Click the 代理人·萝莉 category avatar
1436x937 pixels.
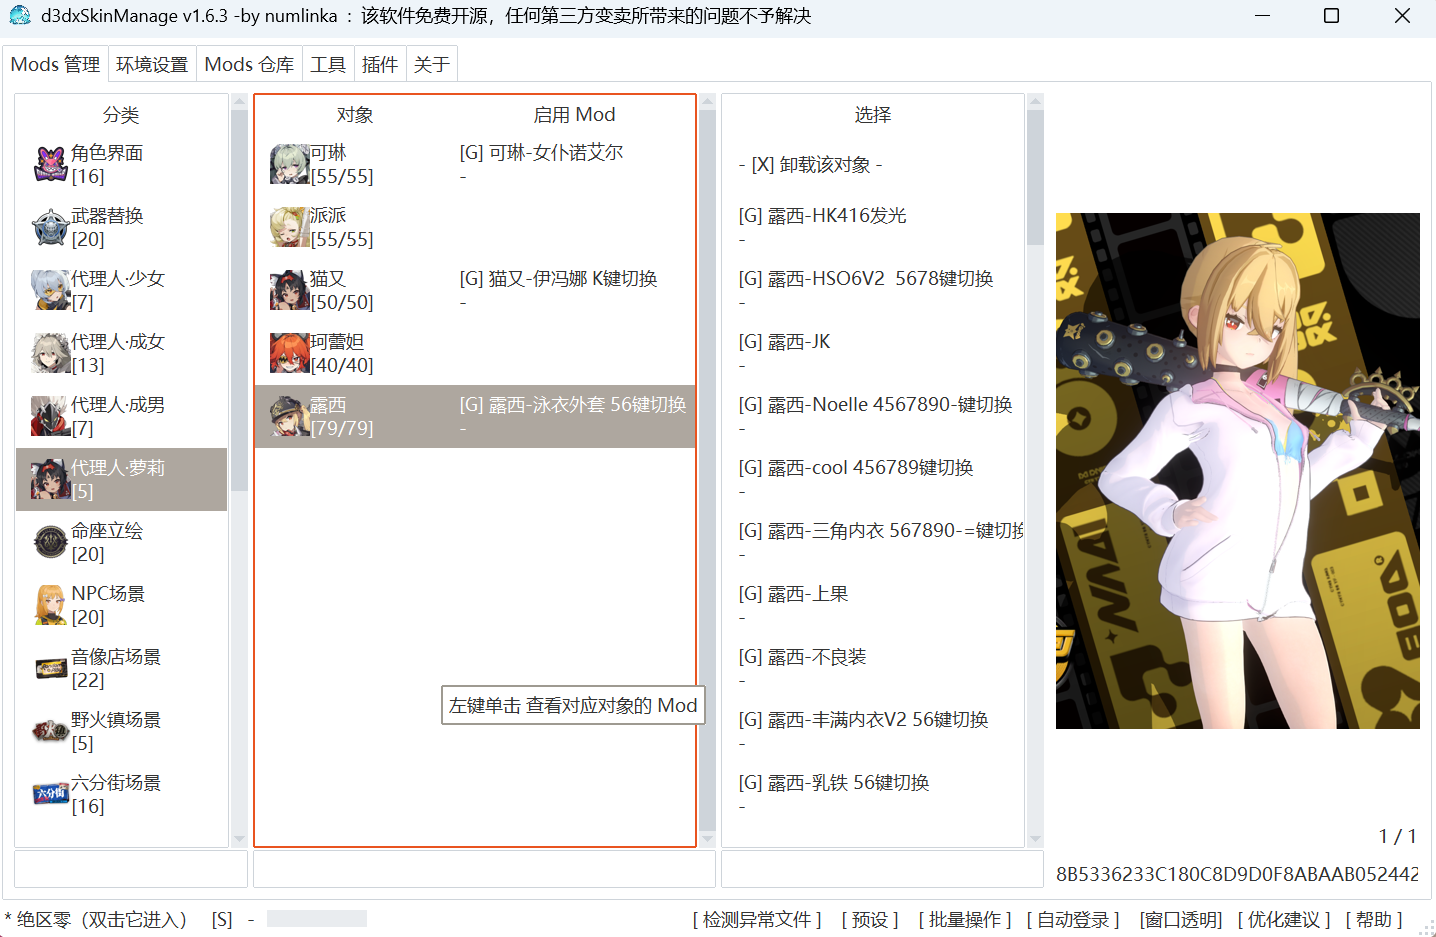pyautogui.click(x=50, y=479)
